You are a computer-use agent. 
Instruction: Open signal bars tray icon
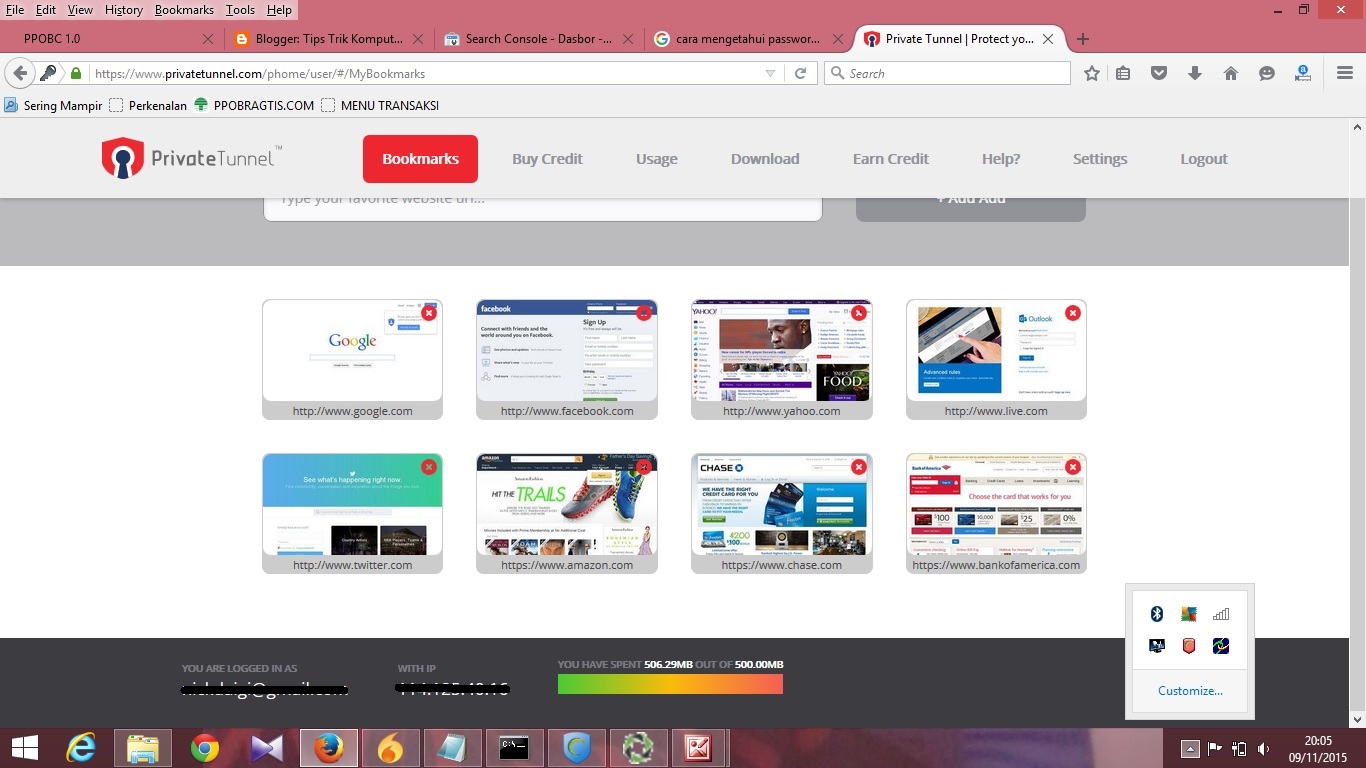click(x=1221, y=614)
